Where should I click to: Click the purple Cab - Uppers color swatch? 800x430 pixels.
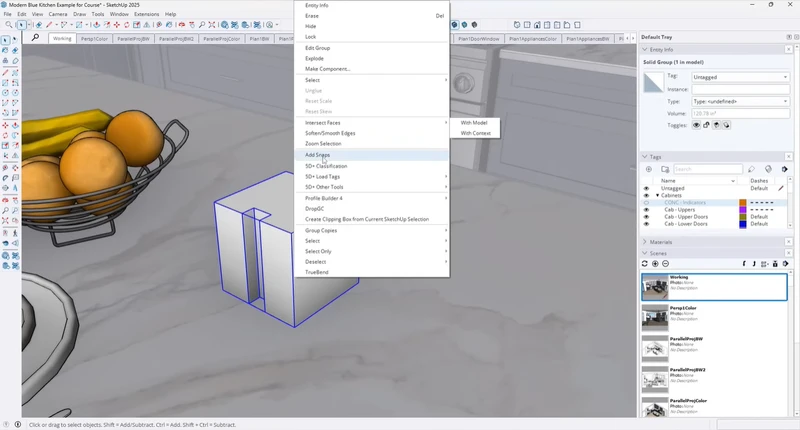[x=743, y=210]
